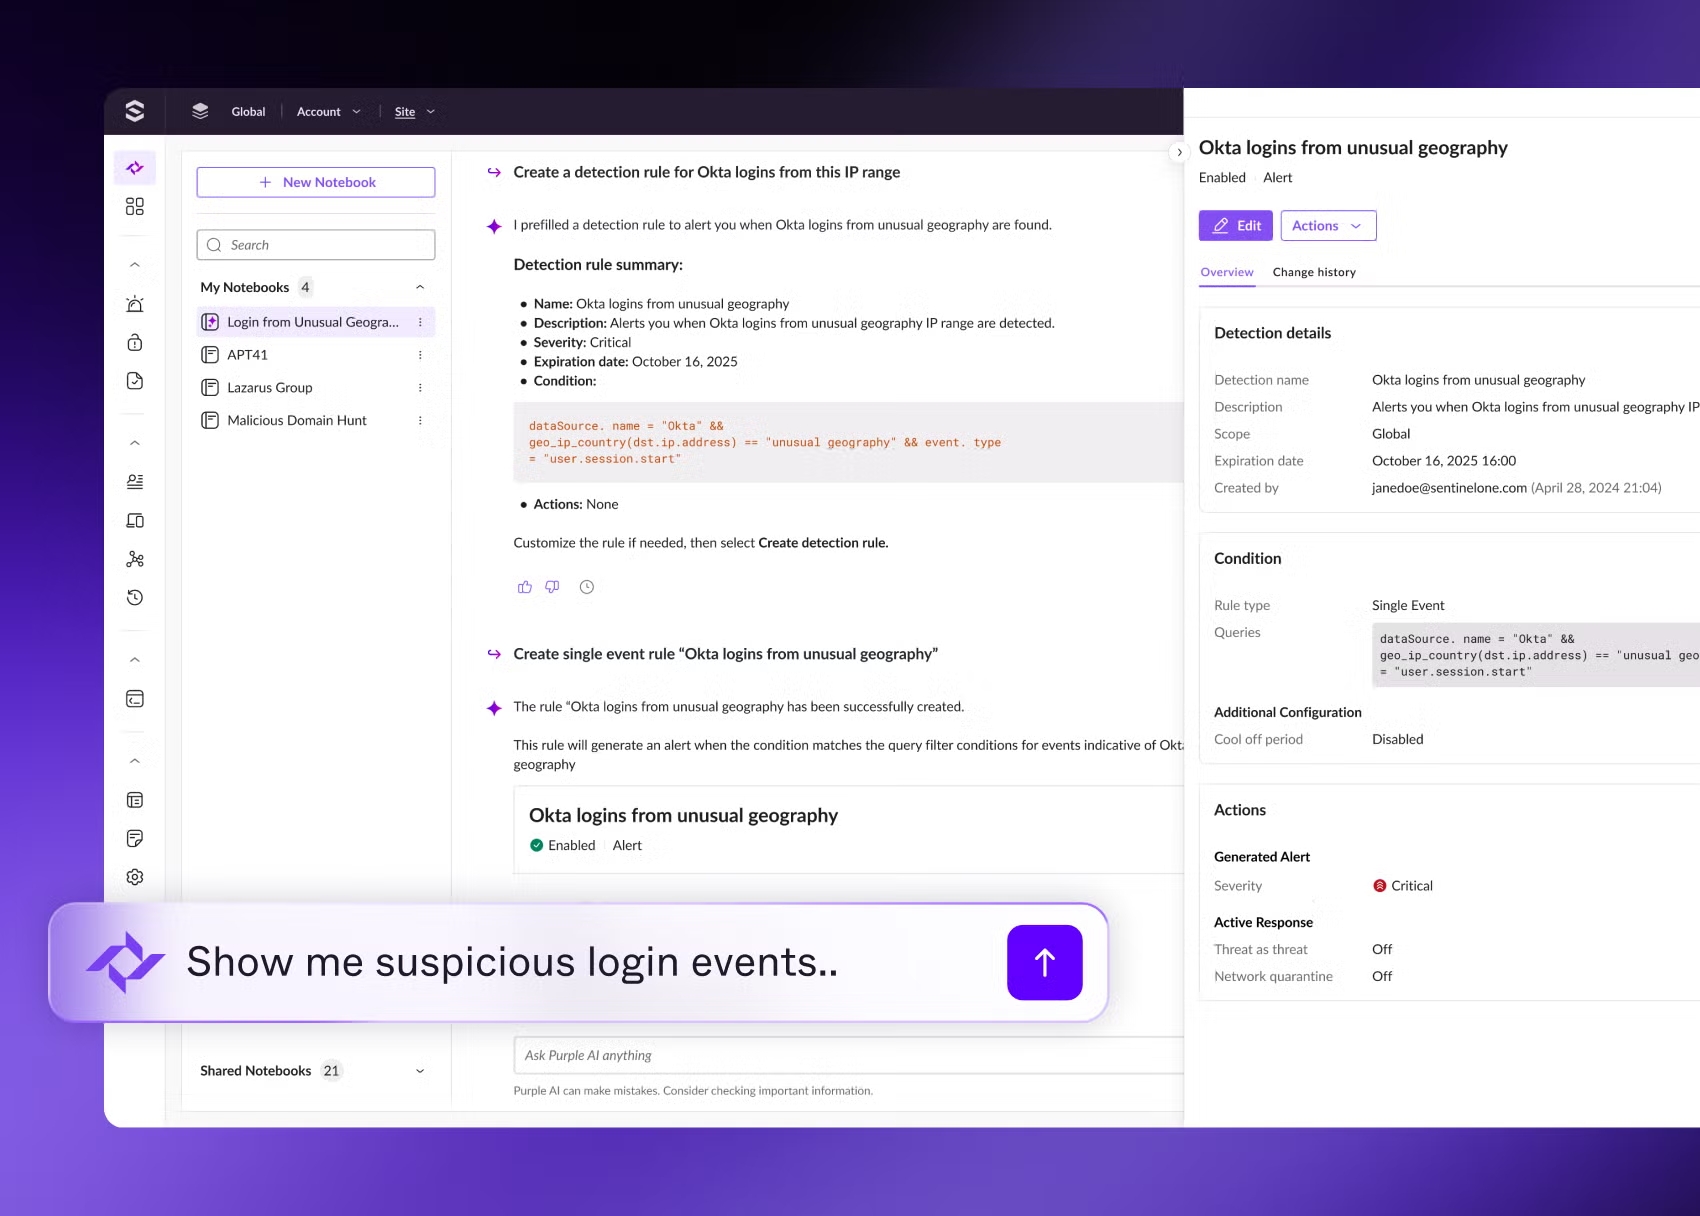Open the history clock icon in sidebar

pos(135,597)
